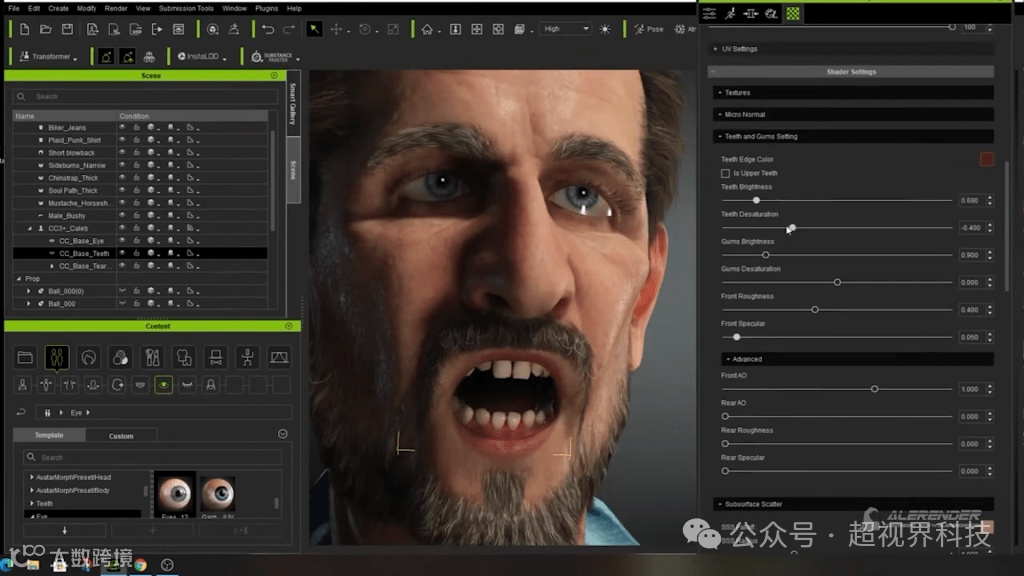This screenshot has height=576, width=1024.
Task: Switch to the Custom content tab
Action: [121, 436]
